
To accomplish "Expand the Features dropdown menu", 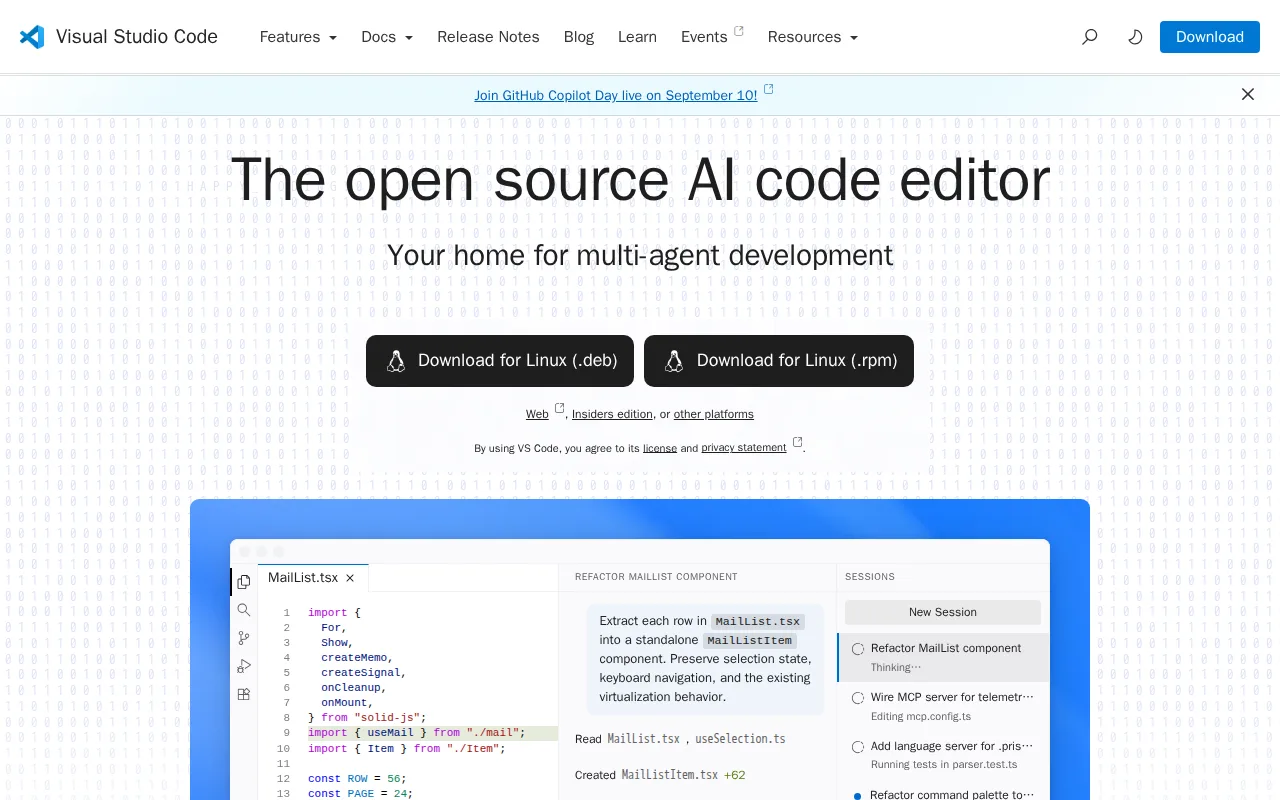I will [298, 37].
